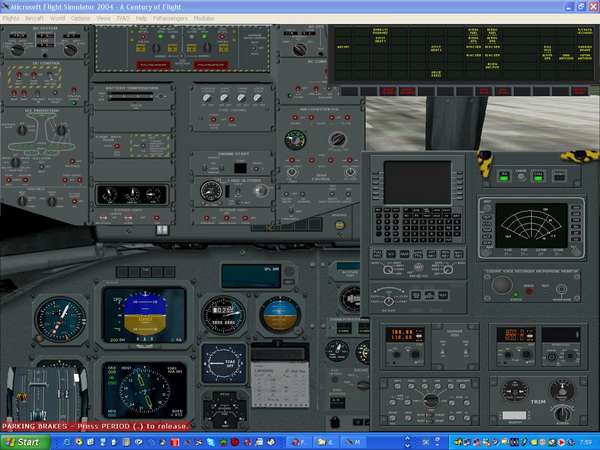The image size is (600, 450).
Task: Turn the left radio tuning knob
Action: pos(416,355)
